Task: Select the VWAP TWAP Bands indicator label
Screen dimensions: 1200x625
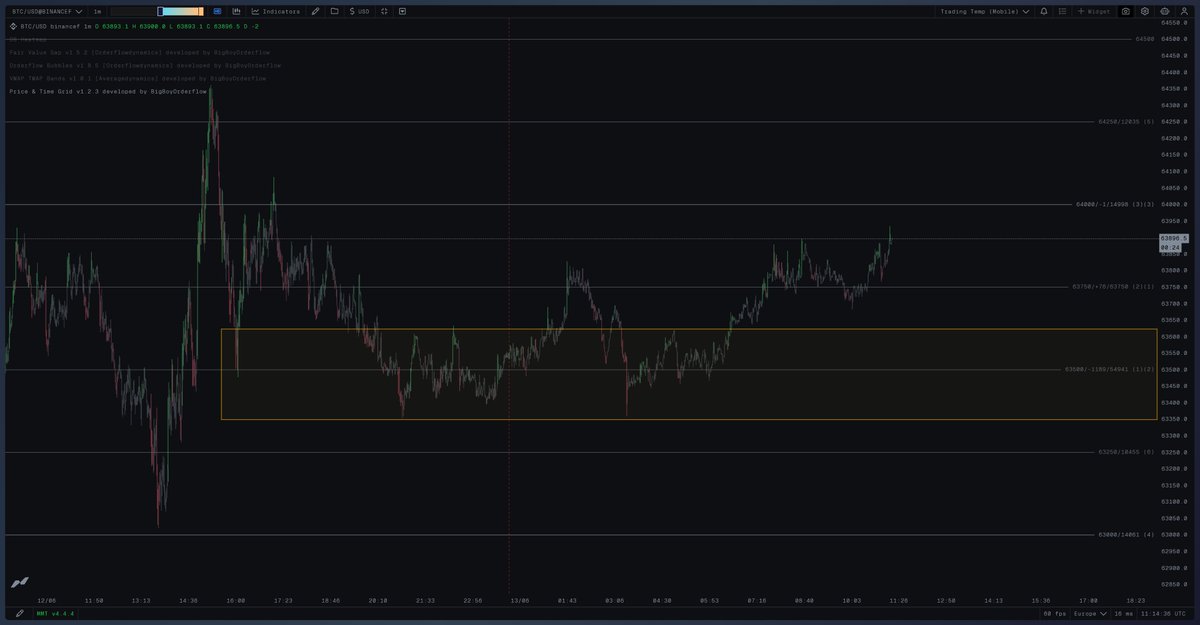Action: coord(137,78)
